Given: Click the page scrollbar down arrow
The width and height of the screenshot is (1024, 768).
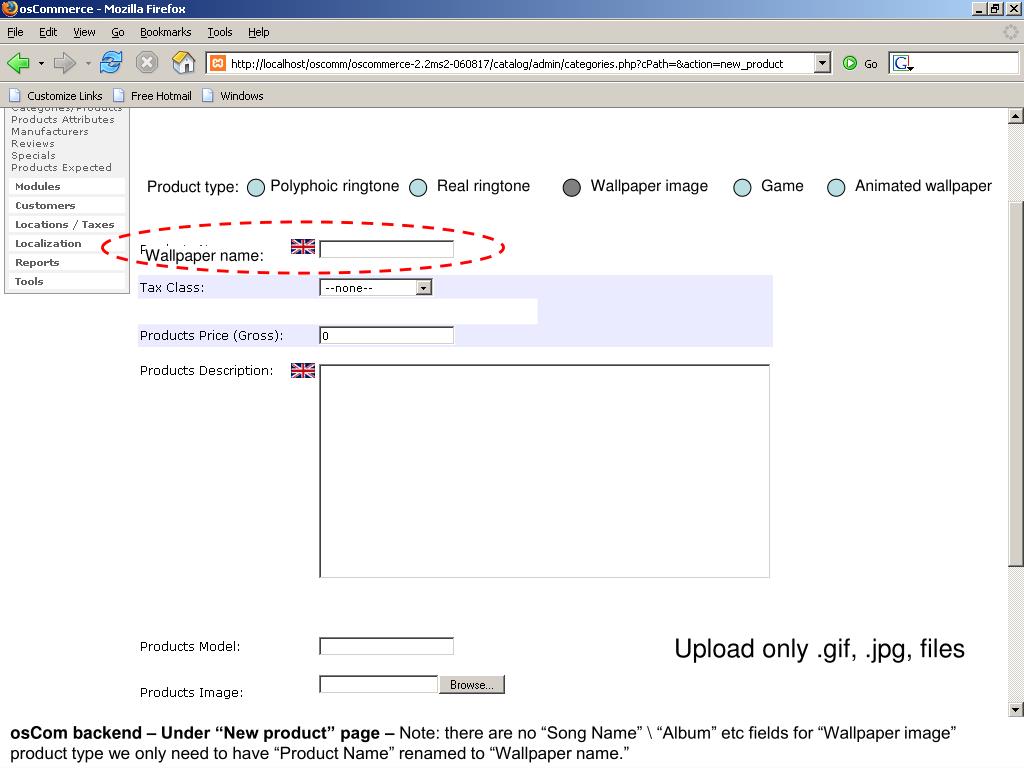Looking at the screenshot, I should tap(1016, 709).
